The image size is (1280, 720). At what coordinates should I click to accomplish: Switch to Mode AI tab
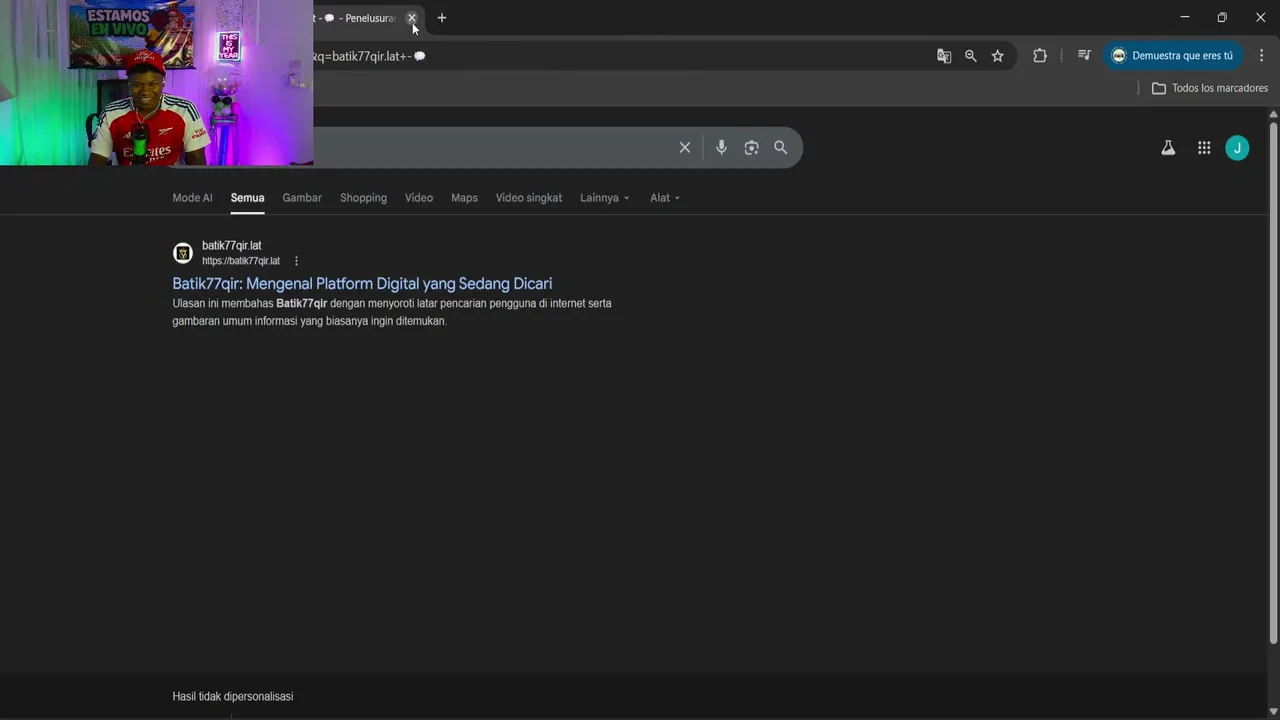(192, 198)
